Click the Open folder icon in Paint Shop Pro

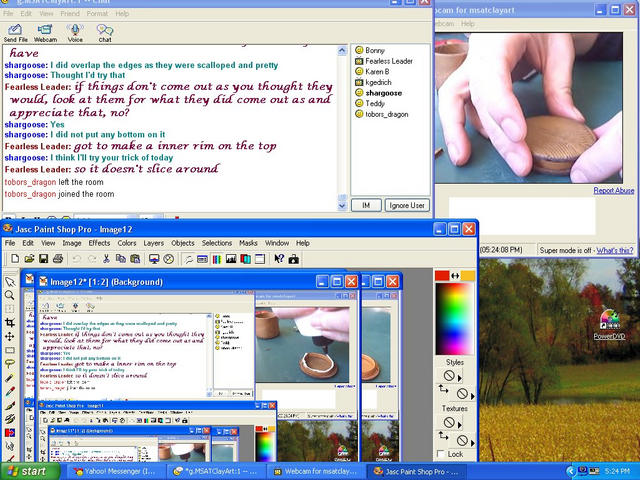pyautogui.click(x=29, y=259)
